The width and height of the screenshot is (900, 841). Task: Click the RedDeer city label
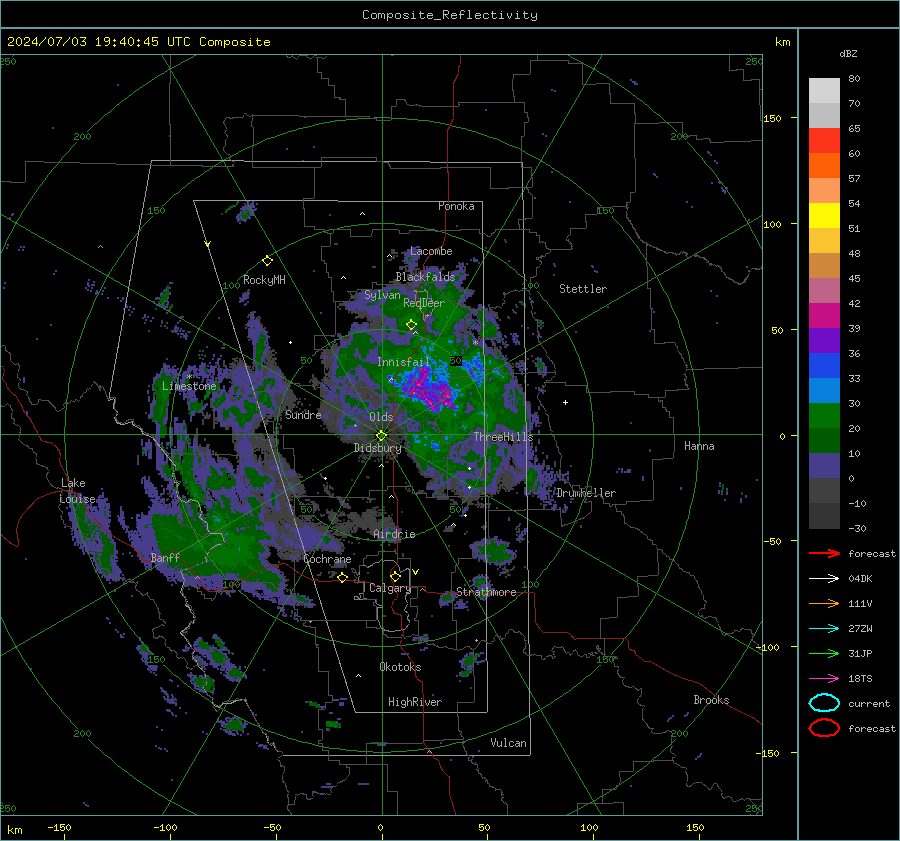coord(424,303)
